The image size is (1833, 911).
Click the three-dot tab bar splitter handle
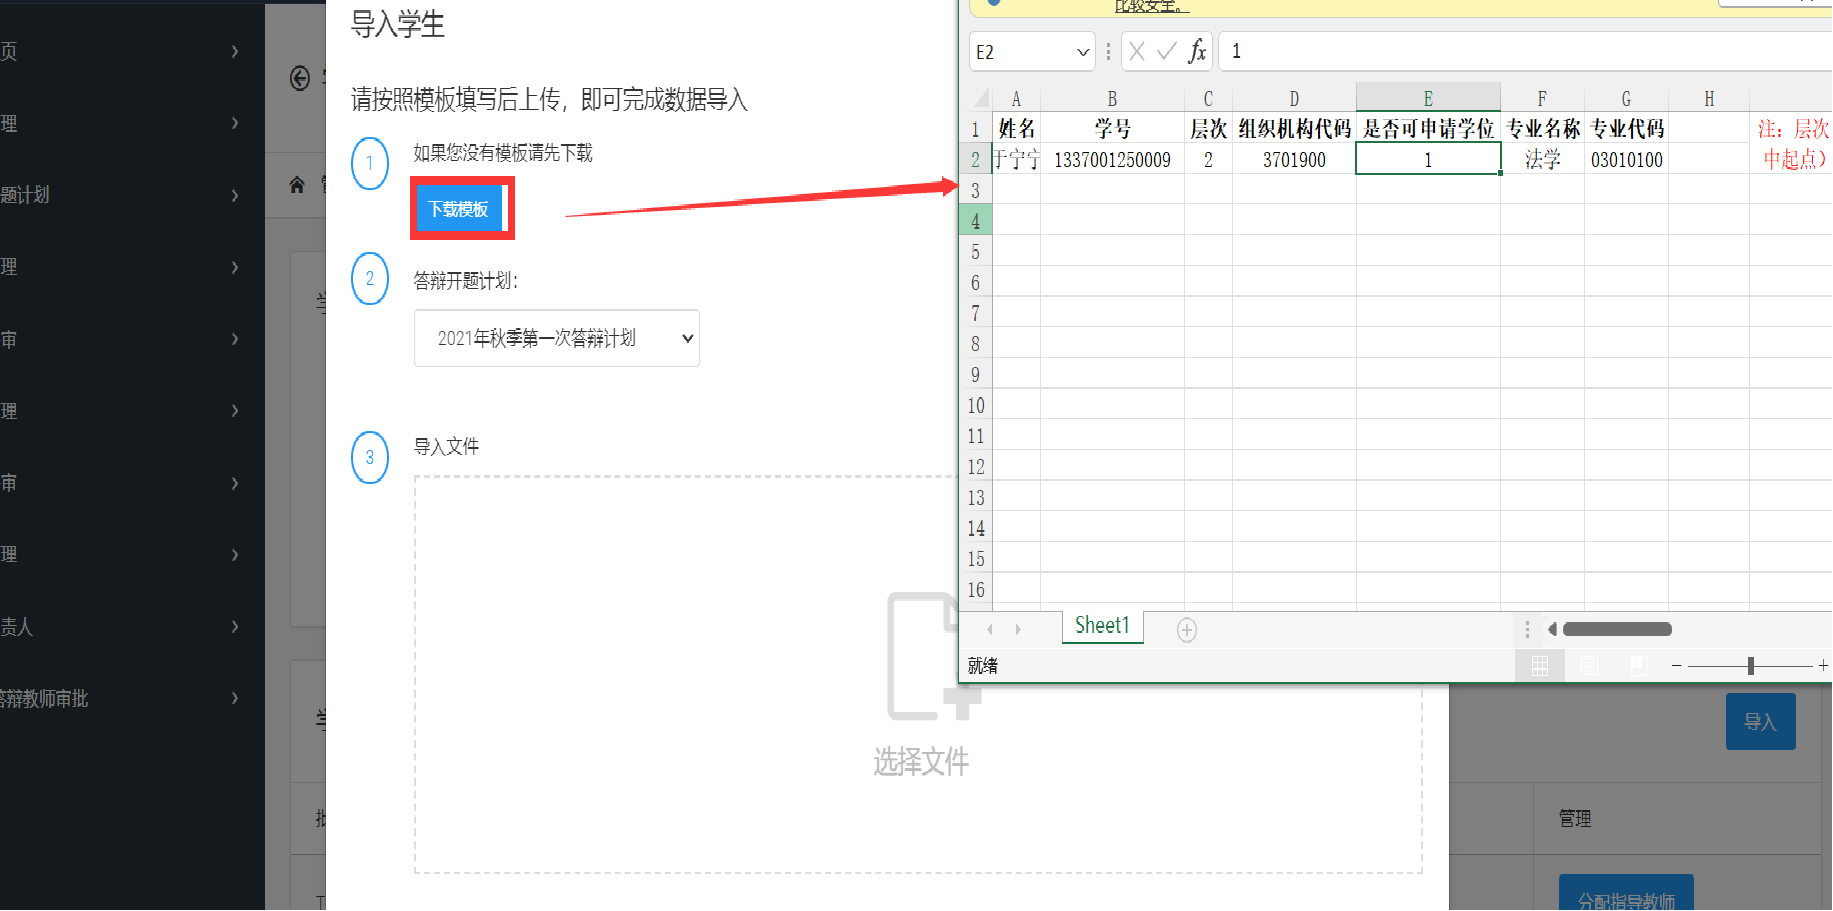point(1527,629)
